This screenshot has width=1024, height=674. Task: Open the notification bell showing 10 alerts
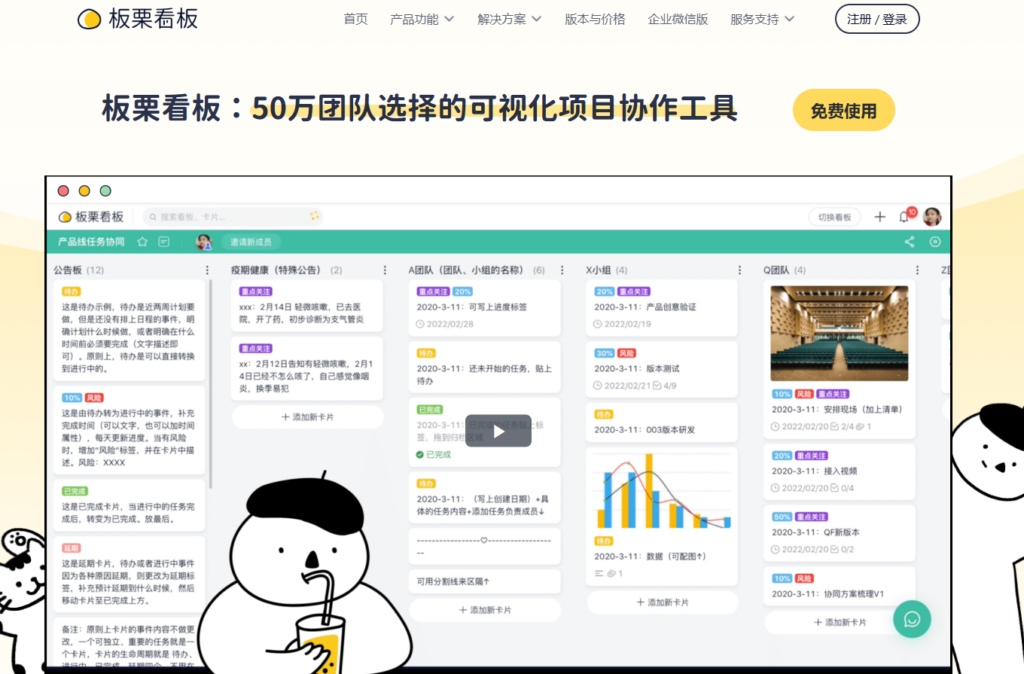(902, 216)
